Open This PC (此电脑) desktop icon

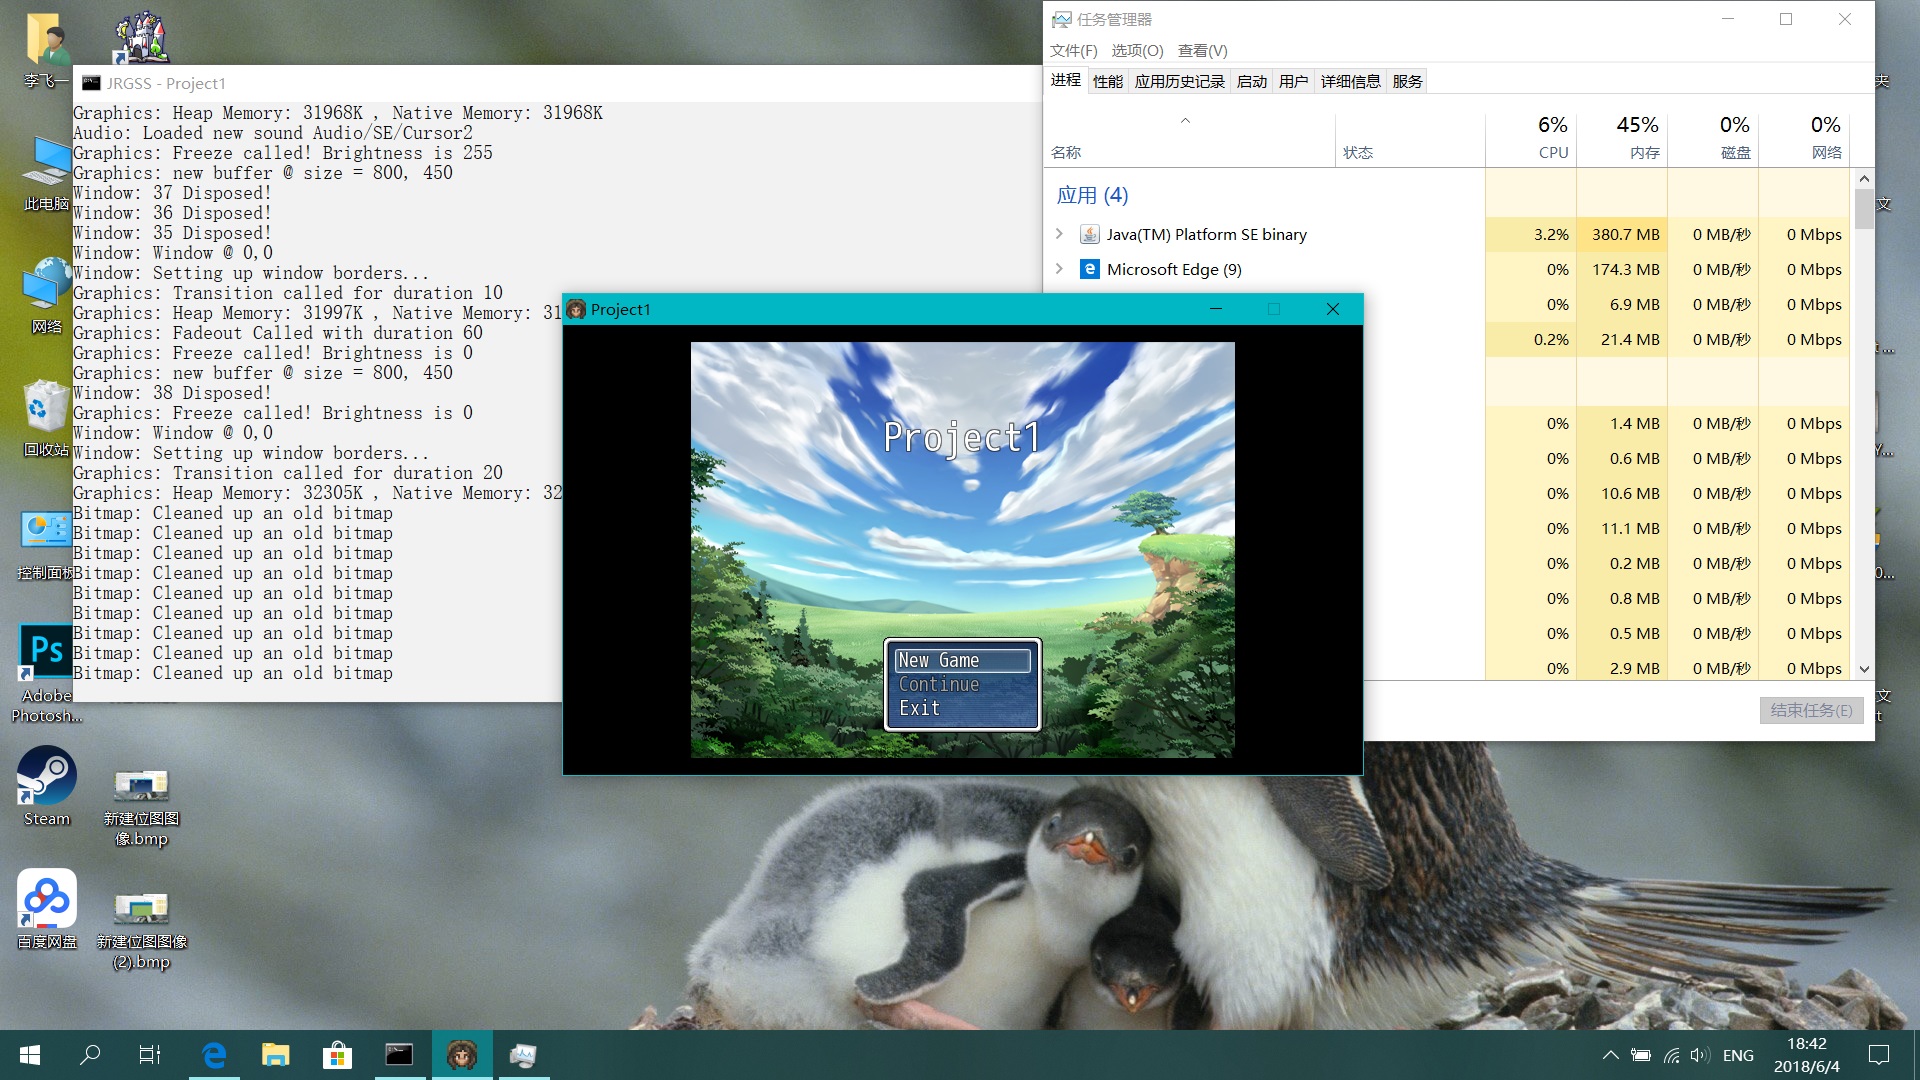46,173
